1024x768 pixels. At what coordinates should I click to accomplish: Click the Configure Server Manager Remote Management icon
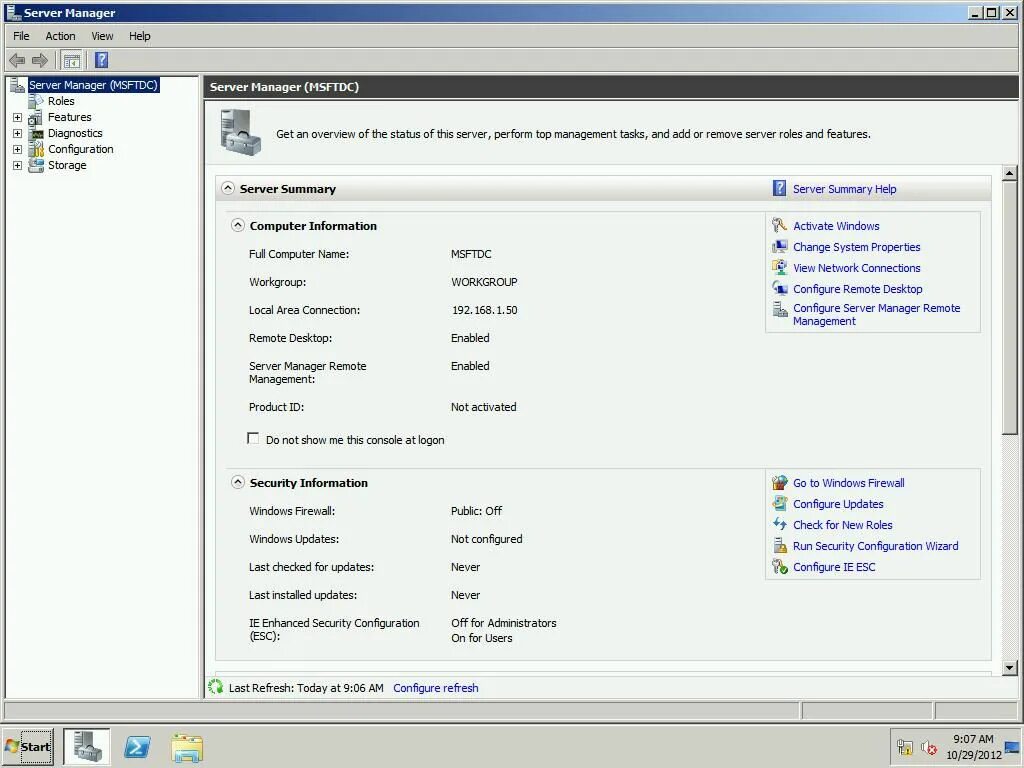[779, 309]
